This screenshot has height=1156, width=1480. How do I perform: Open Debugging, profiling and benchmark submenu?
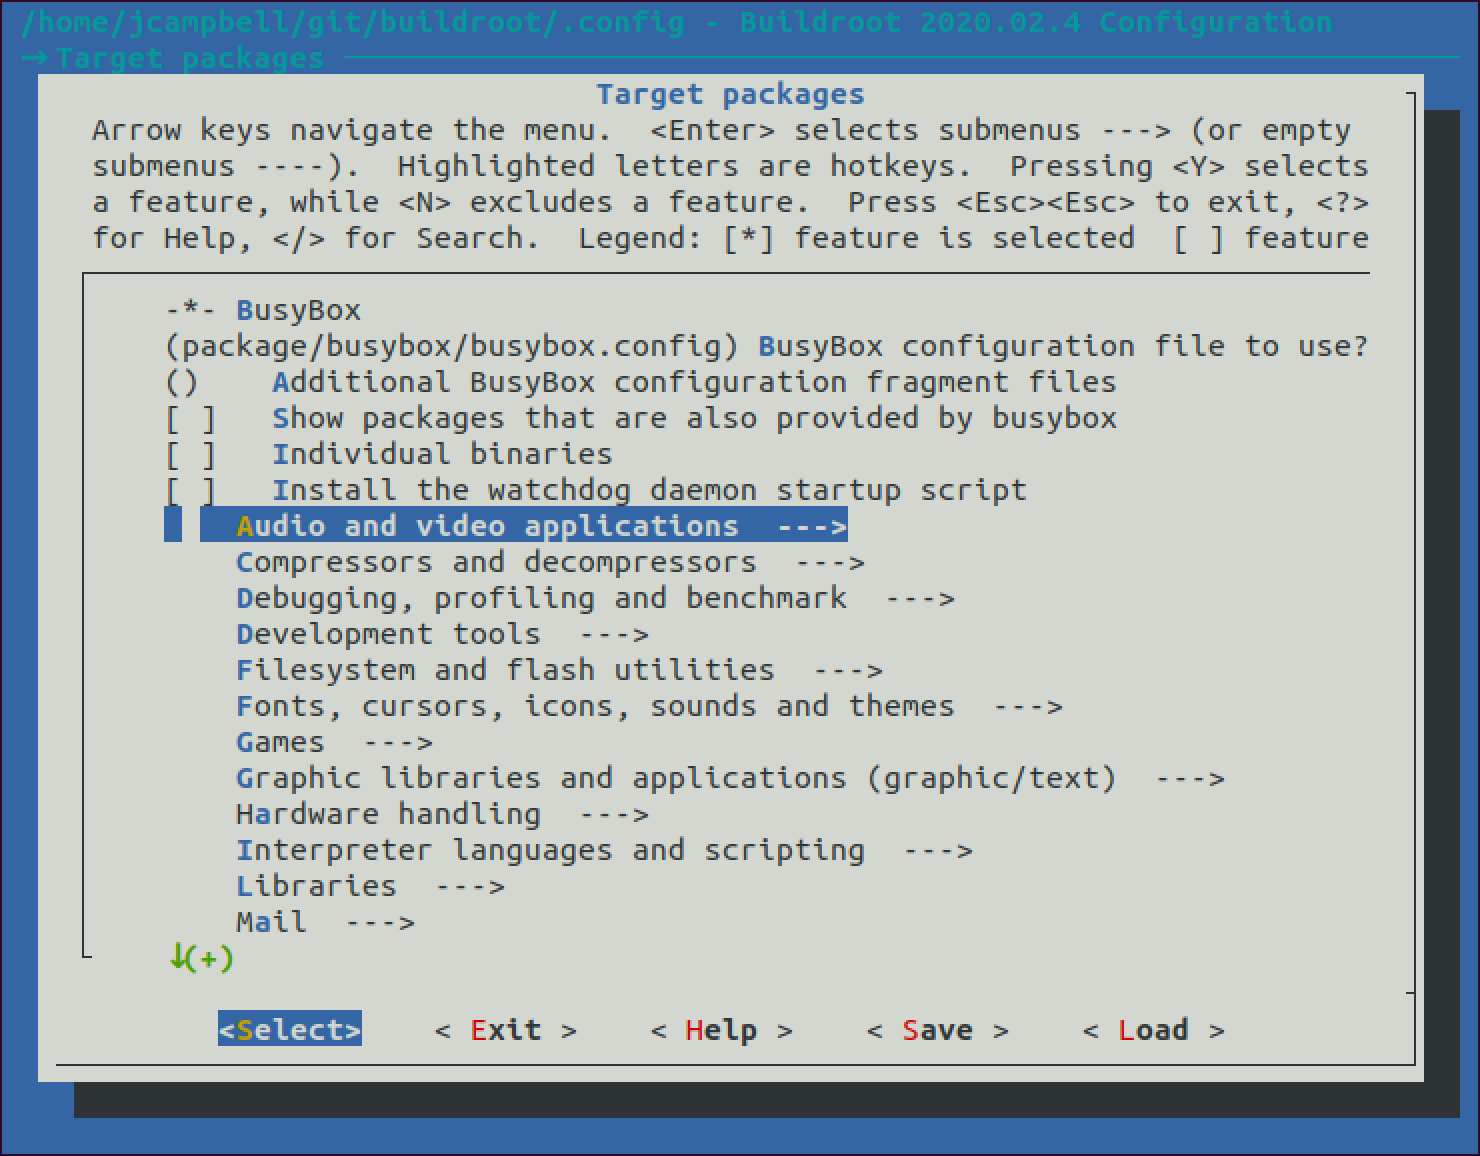595,598
